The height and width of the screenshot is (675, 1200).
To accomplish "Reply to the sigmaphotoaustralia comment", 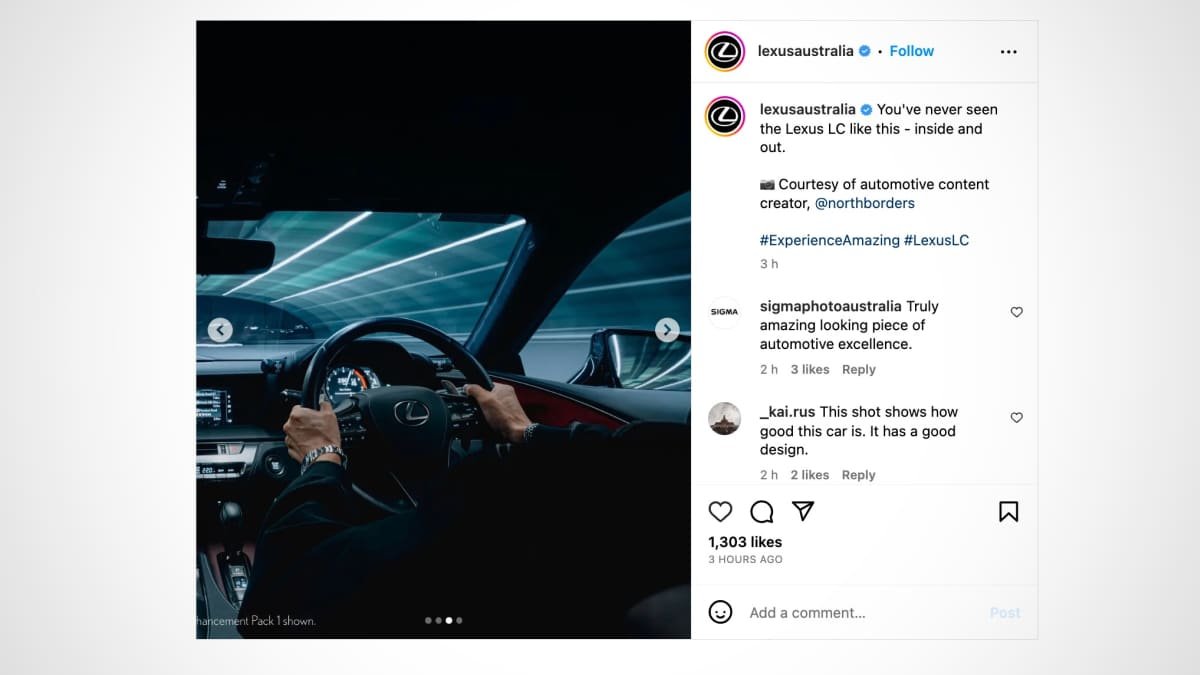I will click(858, 369).
